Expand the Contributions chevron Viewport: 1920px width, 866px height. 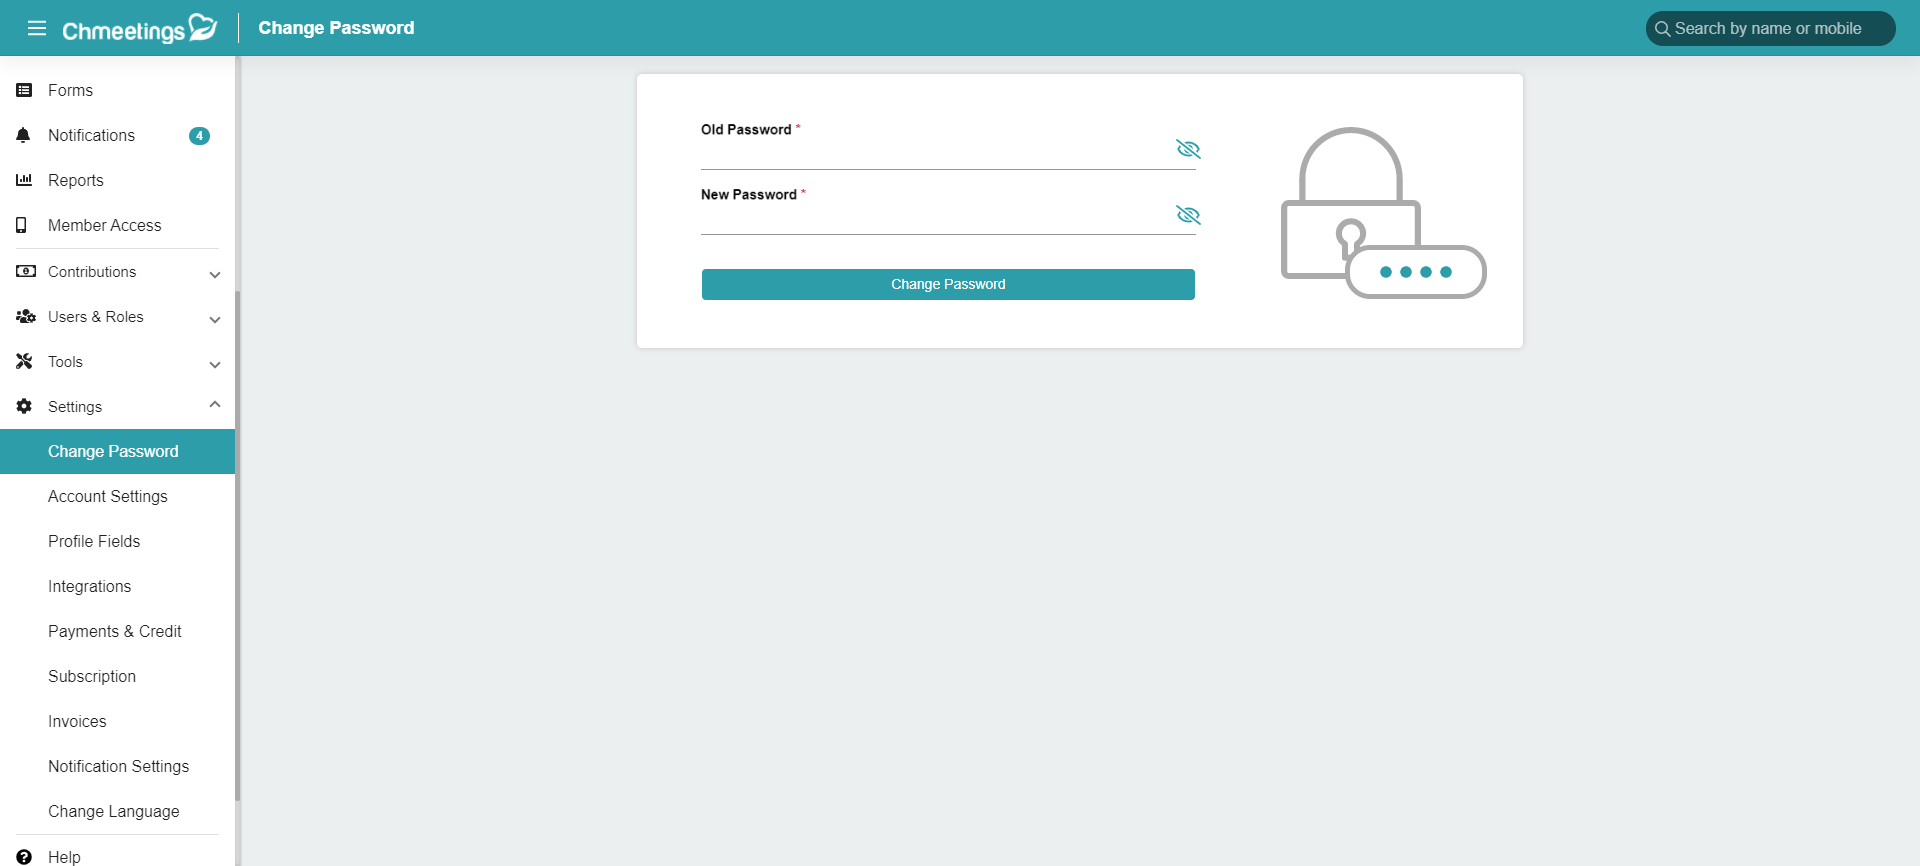coord(214,274)
